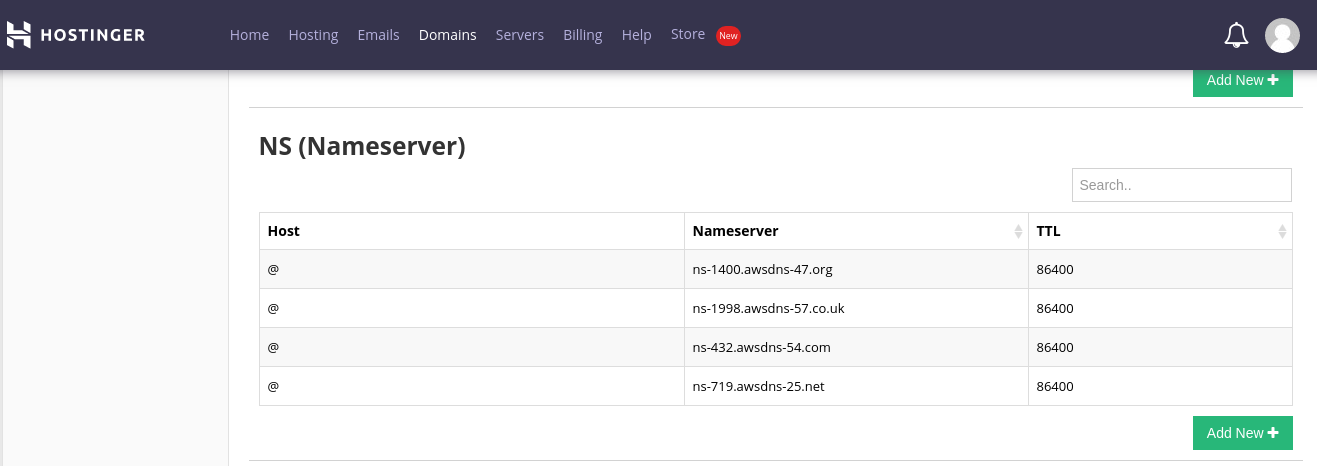Open the Billing section

click(x=582, y=35)
